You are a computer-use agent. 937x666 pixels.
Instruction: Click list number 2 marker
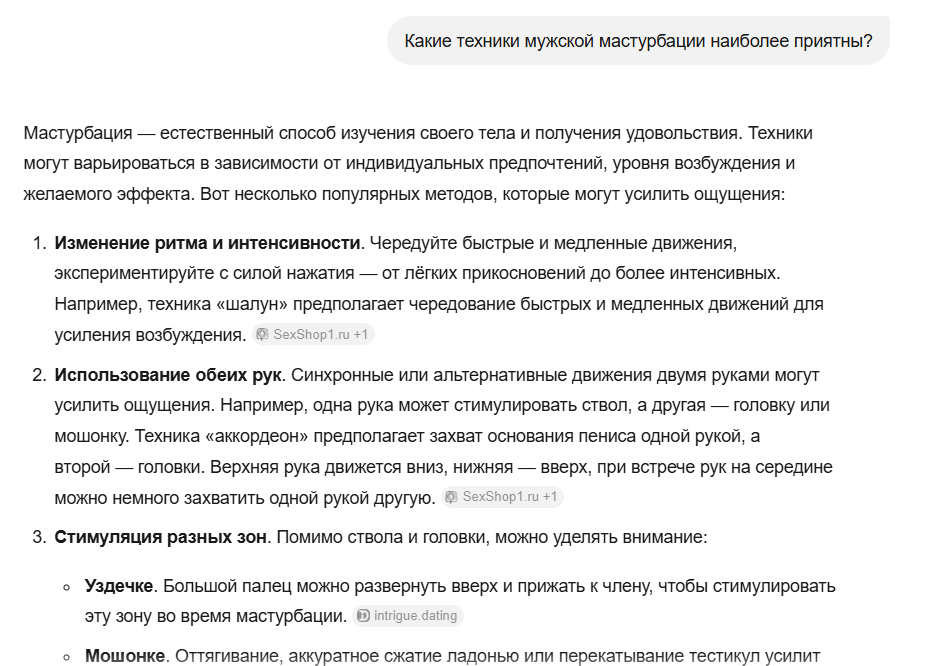tap(39, 375)
